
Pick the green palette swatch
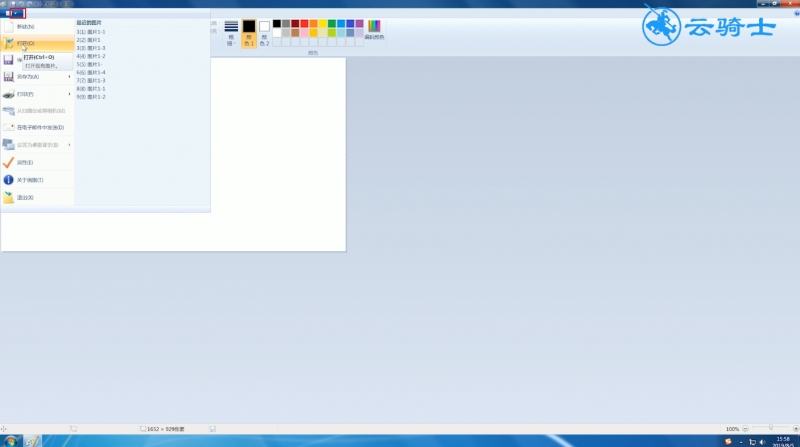[332, 23]
